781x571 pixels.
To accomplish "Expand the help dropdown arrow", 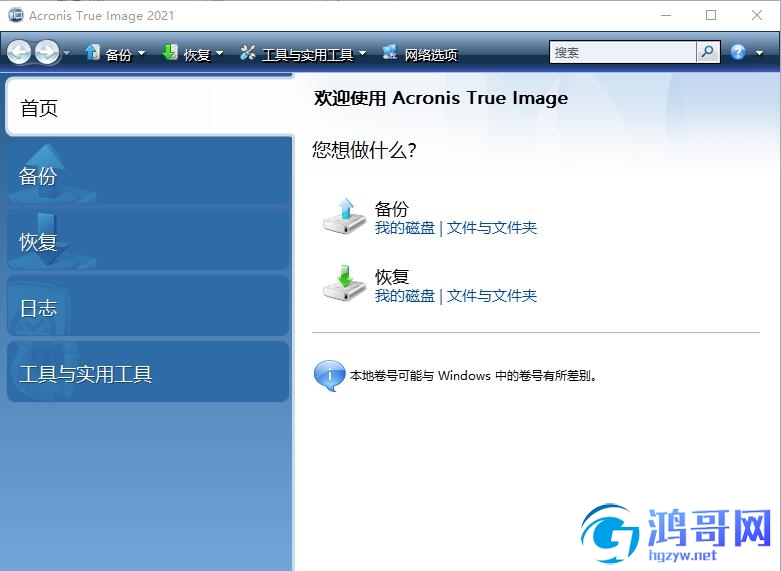I will pyautogui.click(x=759, y=53).
